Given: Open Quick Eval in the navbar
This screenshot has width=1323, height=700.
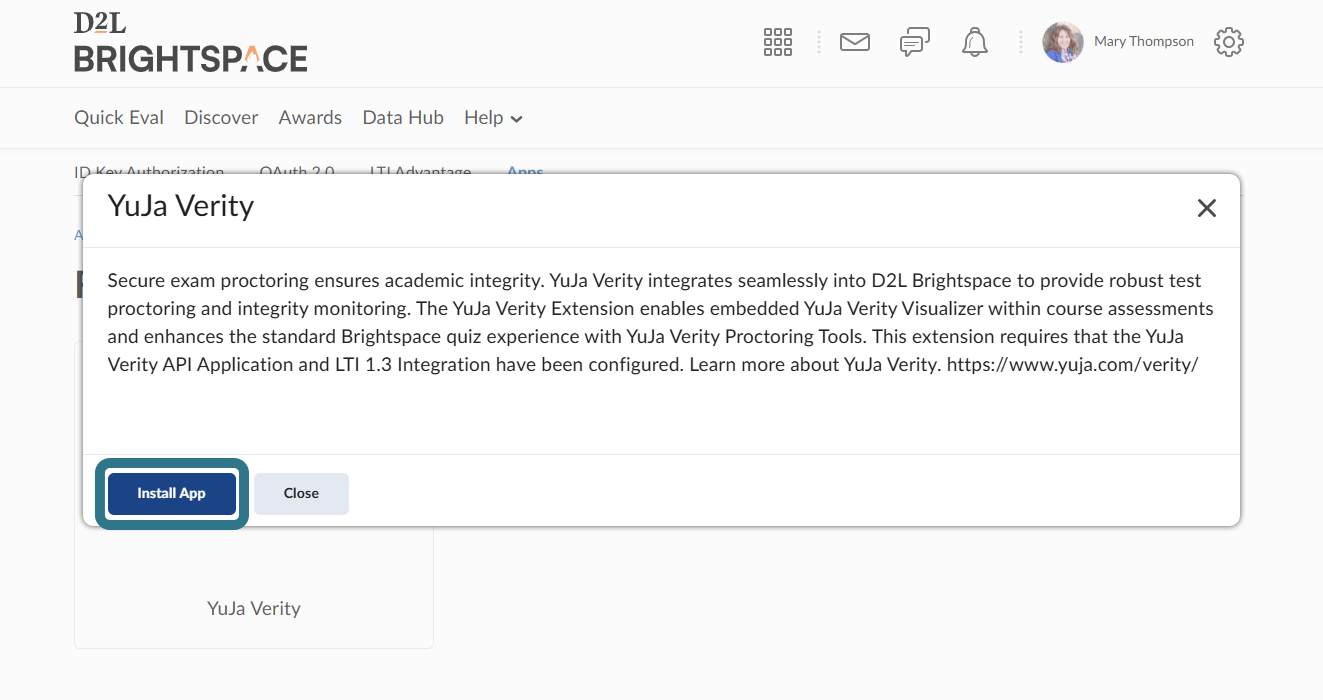Looking at the screenshot, I should [119, 118].
